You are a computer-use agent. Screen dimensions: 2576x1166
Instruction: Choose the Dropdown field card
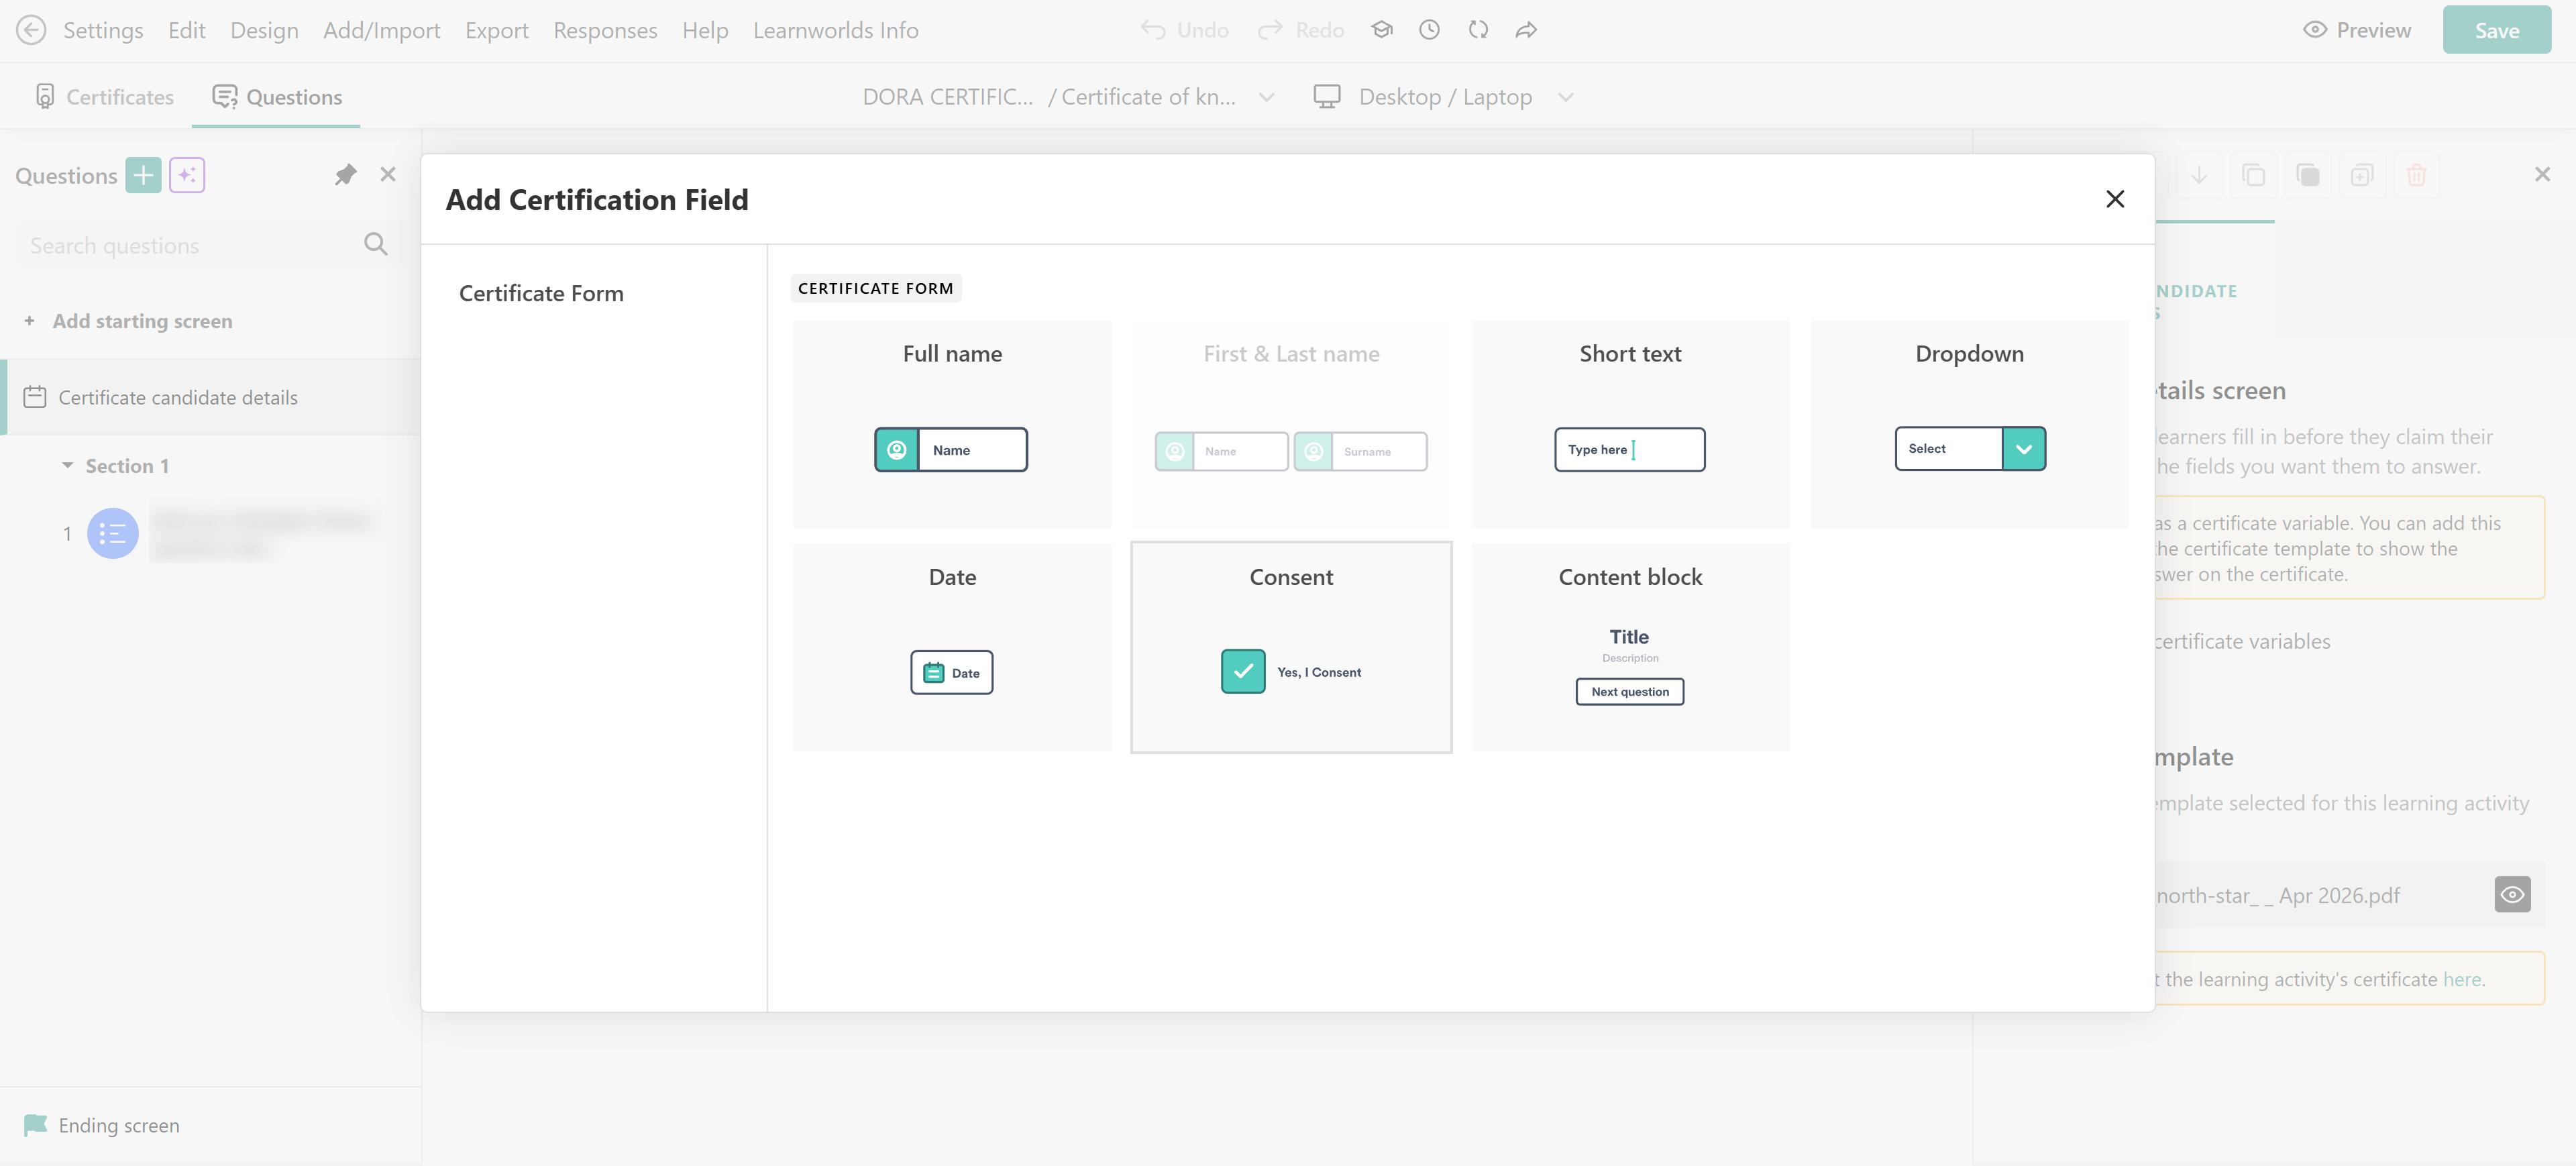(x=1968, y=424)
